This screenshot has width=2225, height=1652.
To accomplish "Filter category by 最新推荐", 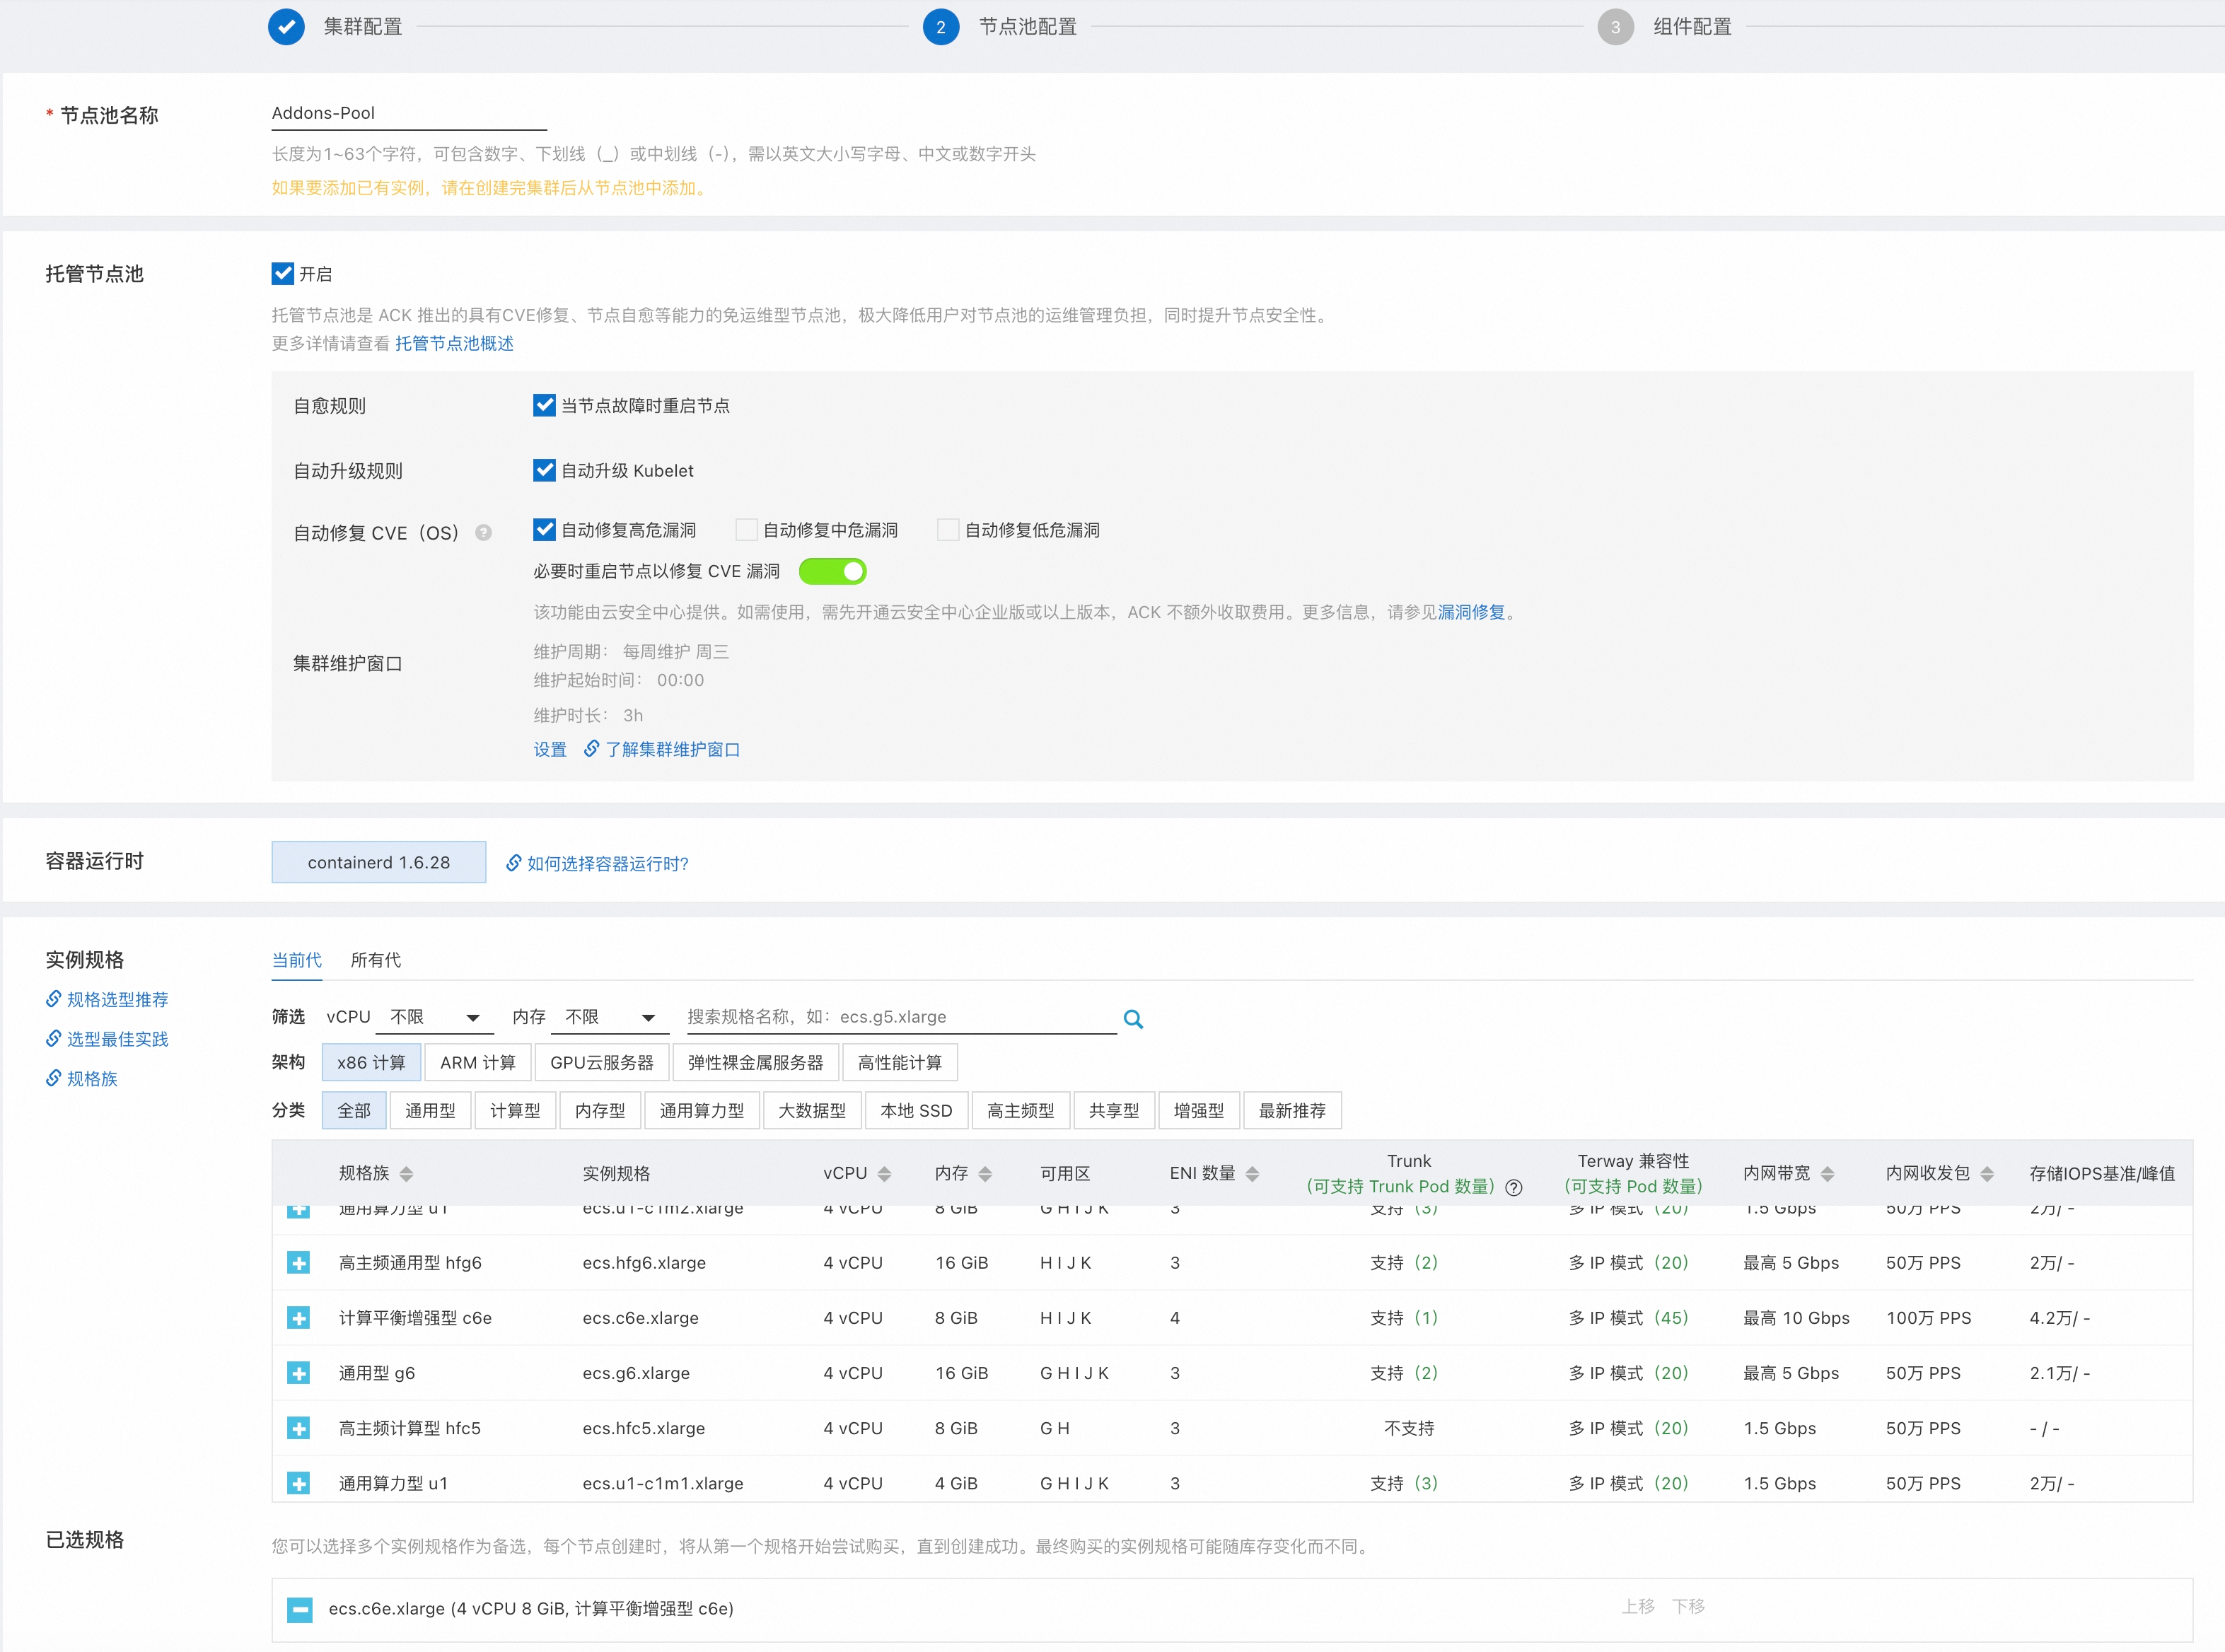I will click(x=1292, y=1110).
